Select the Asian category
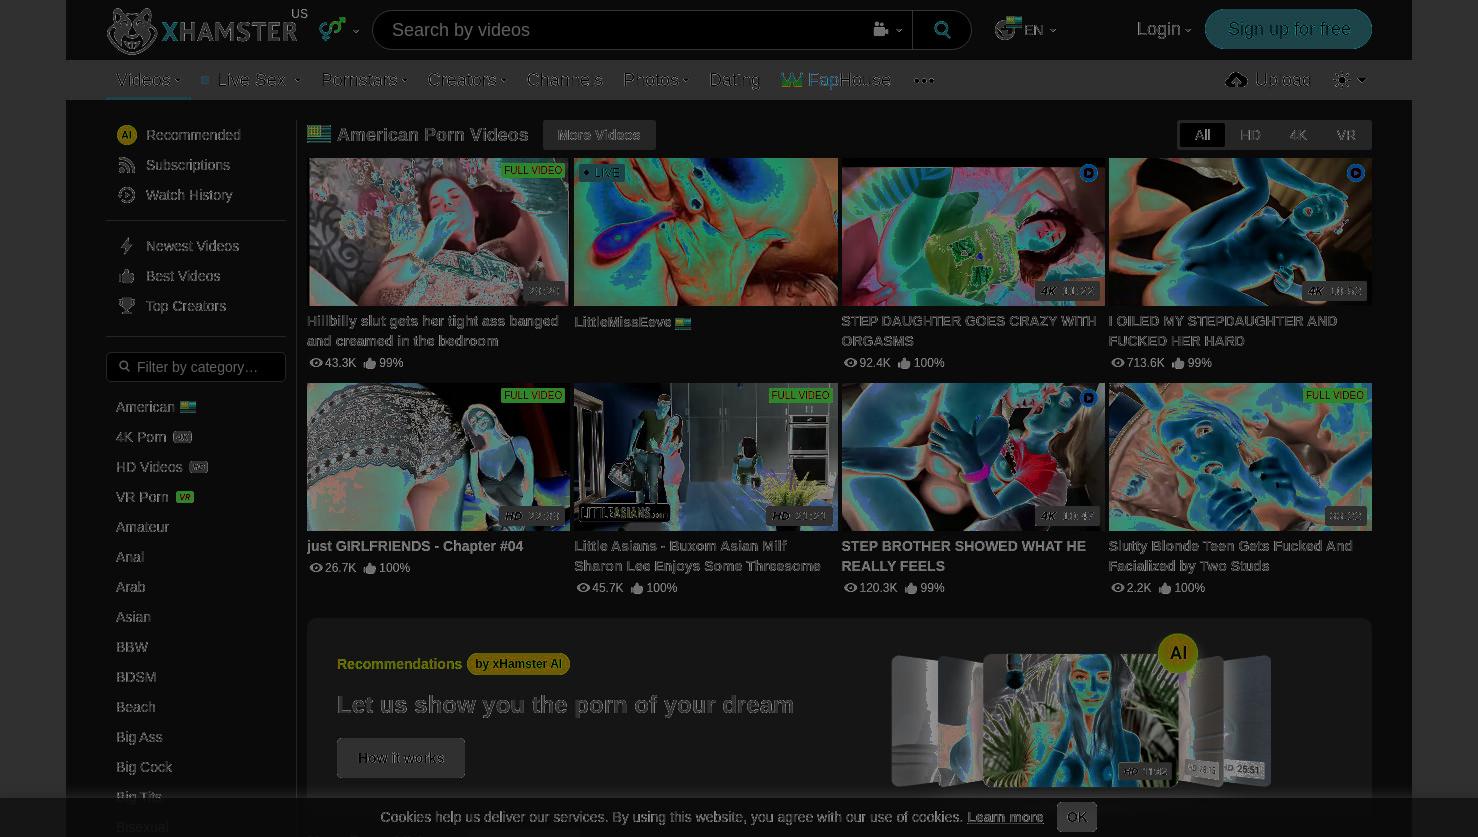Screen dimensions: 1478x837 coord(133,617)
